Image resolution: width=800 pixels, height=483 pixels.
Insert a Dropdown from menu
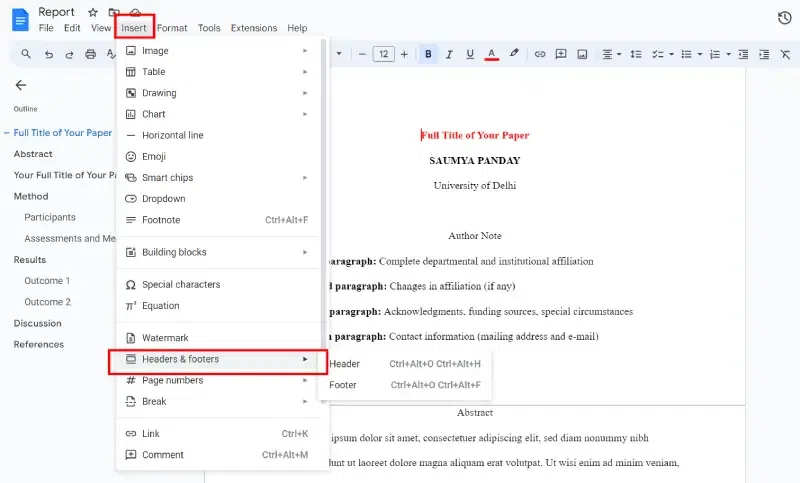[218, 199]
